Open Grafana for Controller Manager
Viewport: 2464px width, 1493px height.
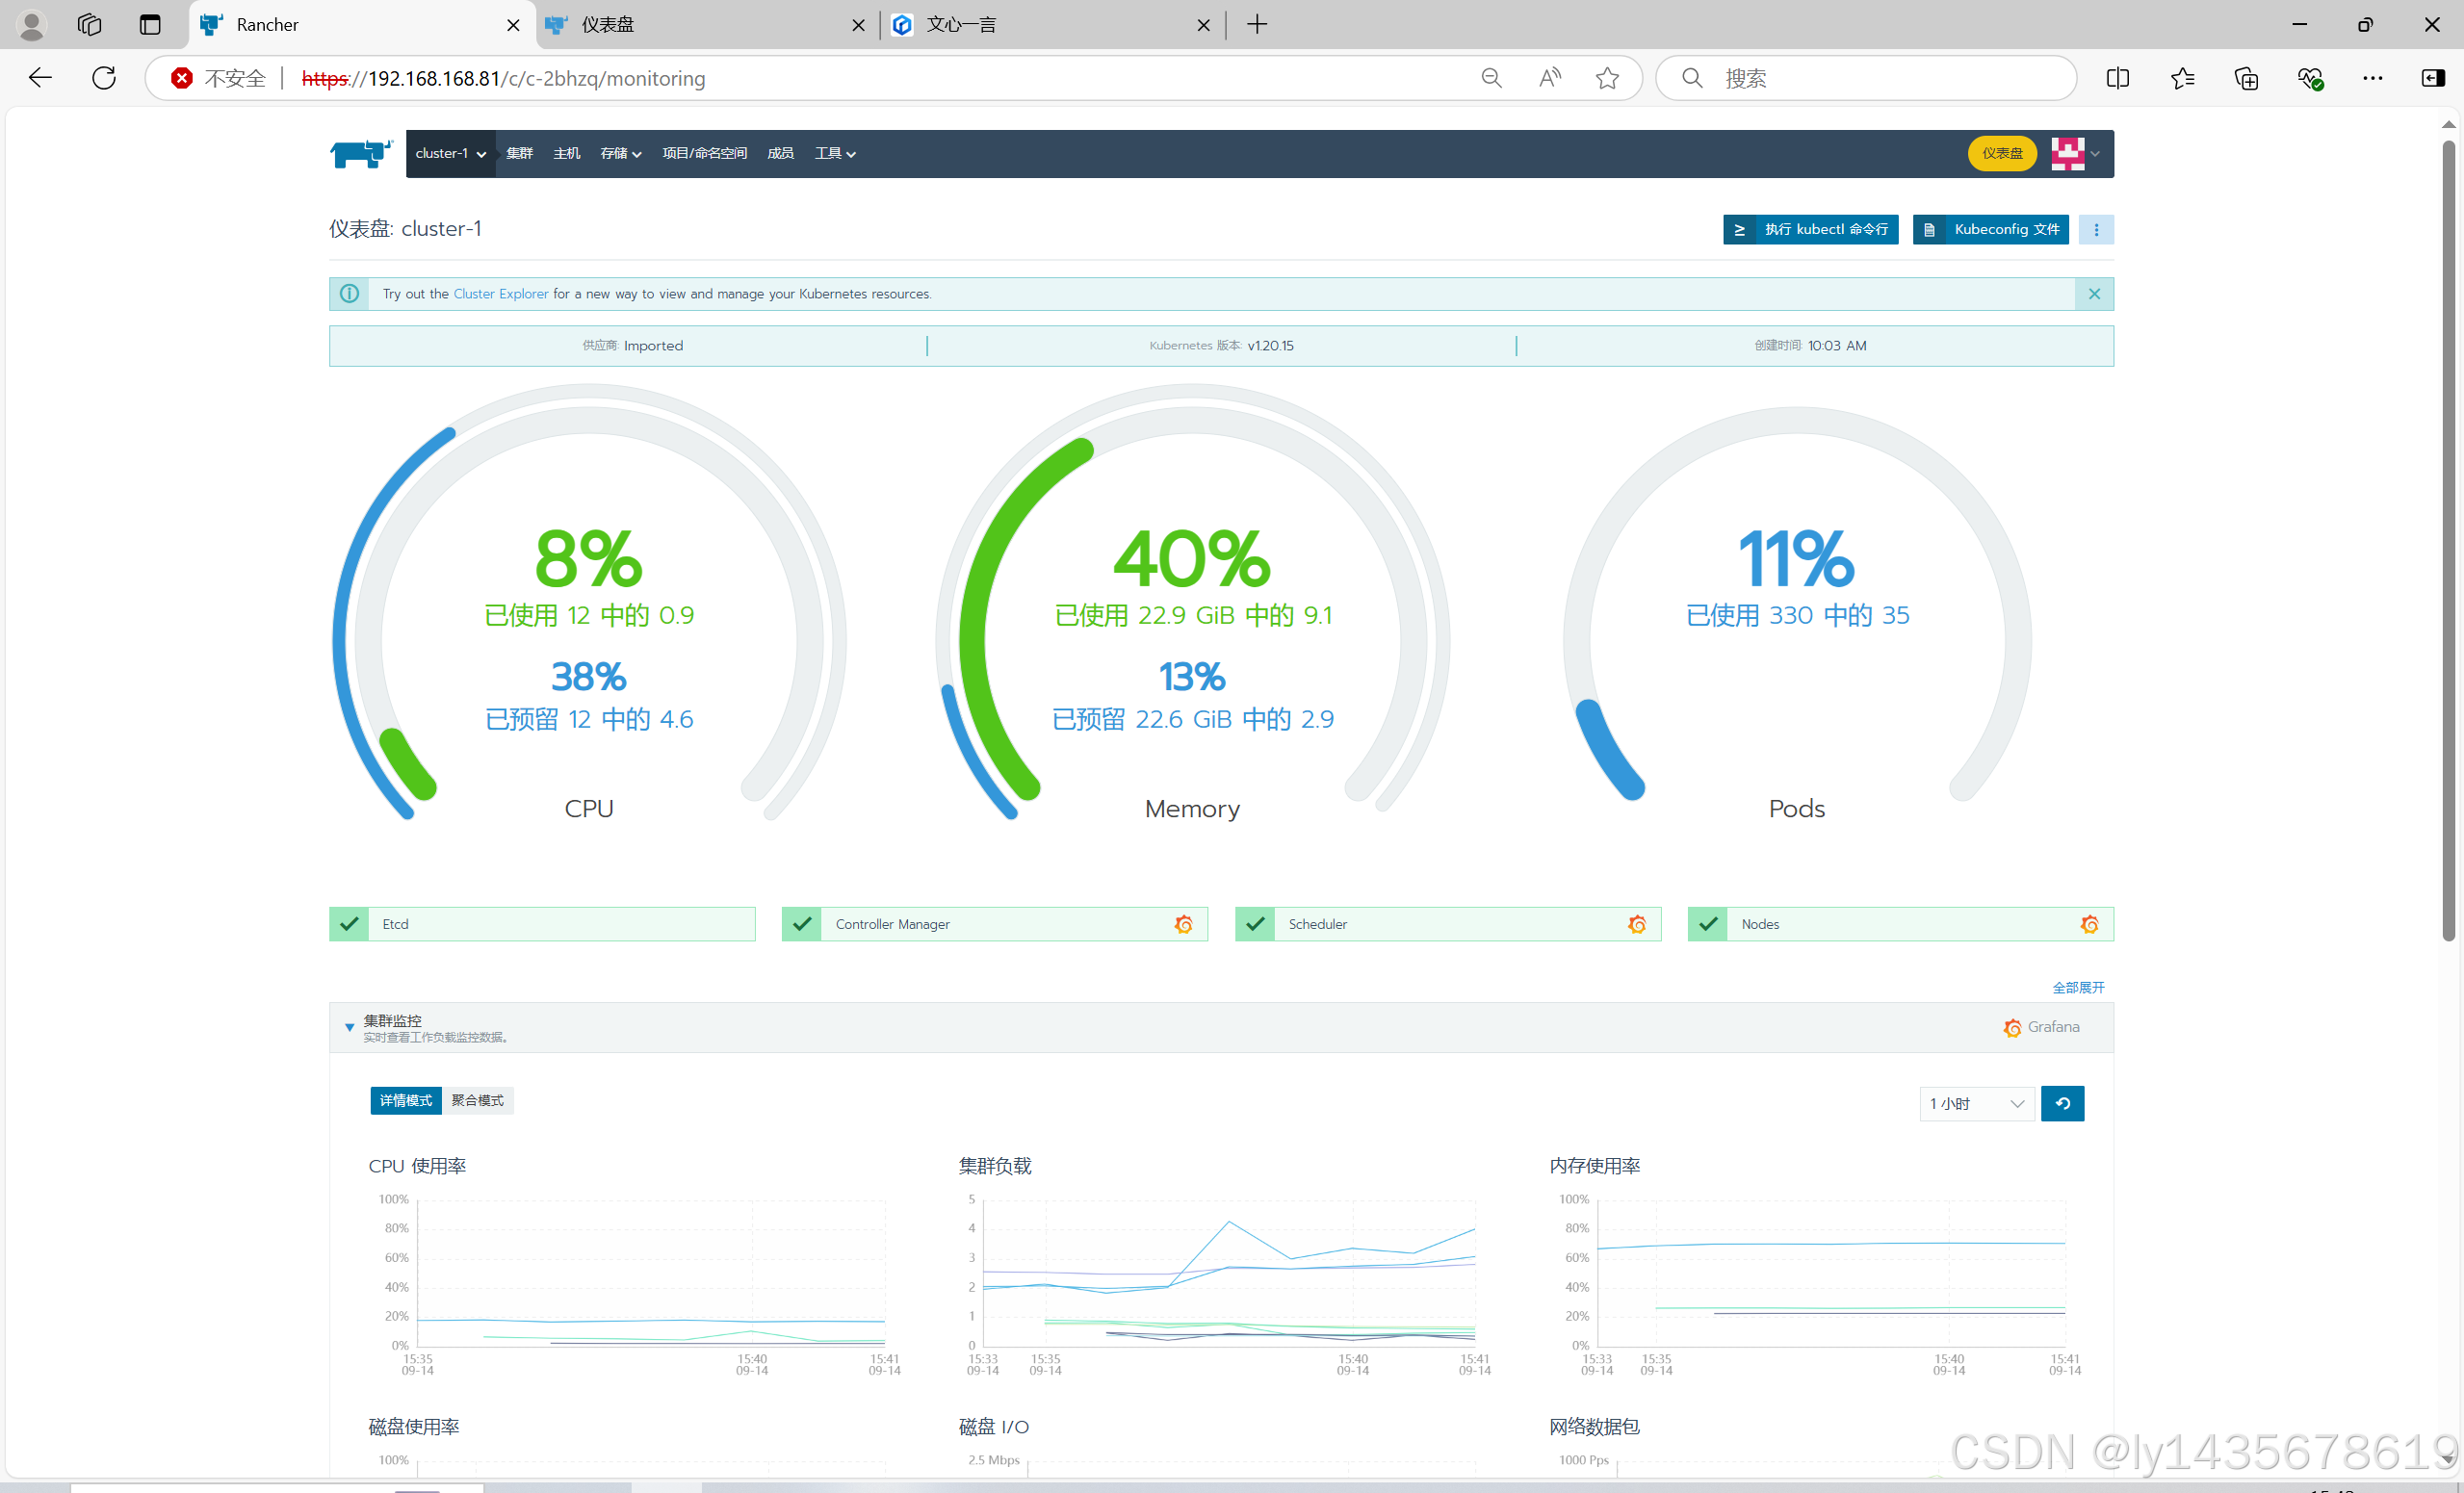[x=1183, y=925]
